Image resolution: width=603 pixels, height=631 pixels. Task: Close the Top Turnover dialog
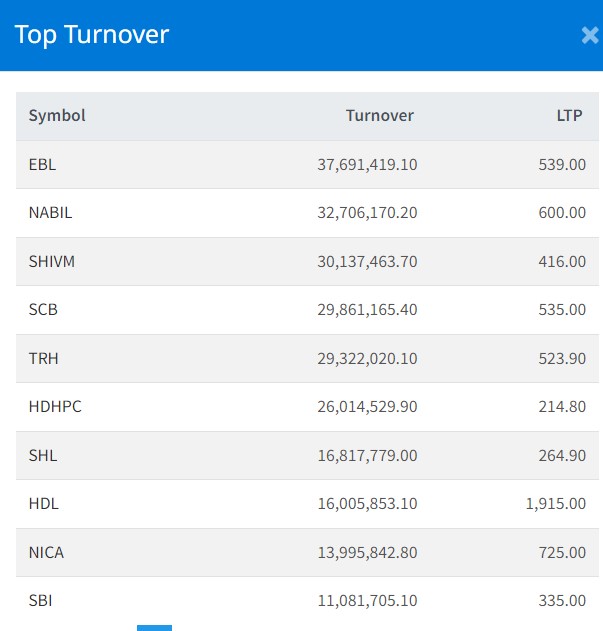click(x=589, y=36)
